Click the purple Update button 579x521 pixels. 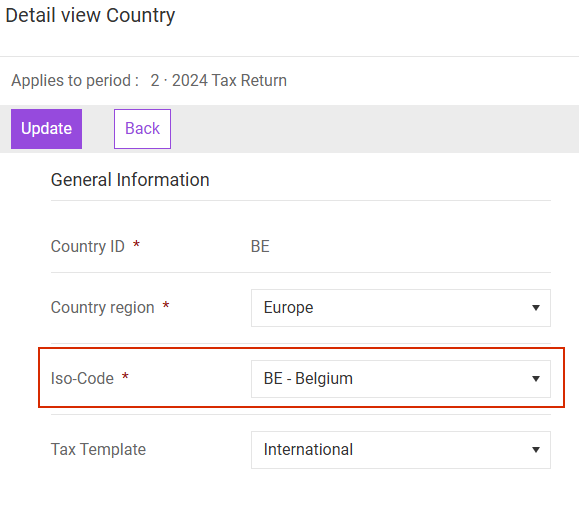coord(47,129)
